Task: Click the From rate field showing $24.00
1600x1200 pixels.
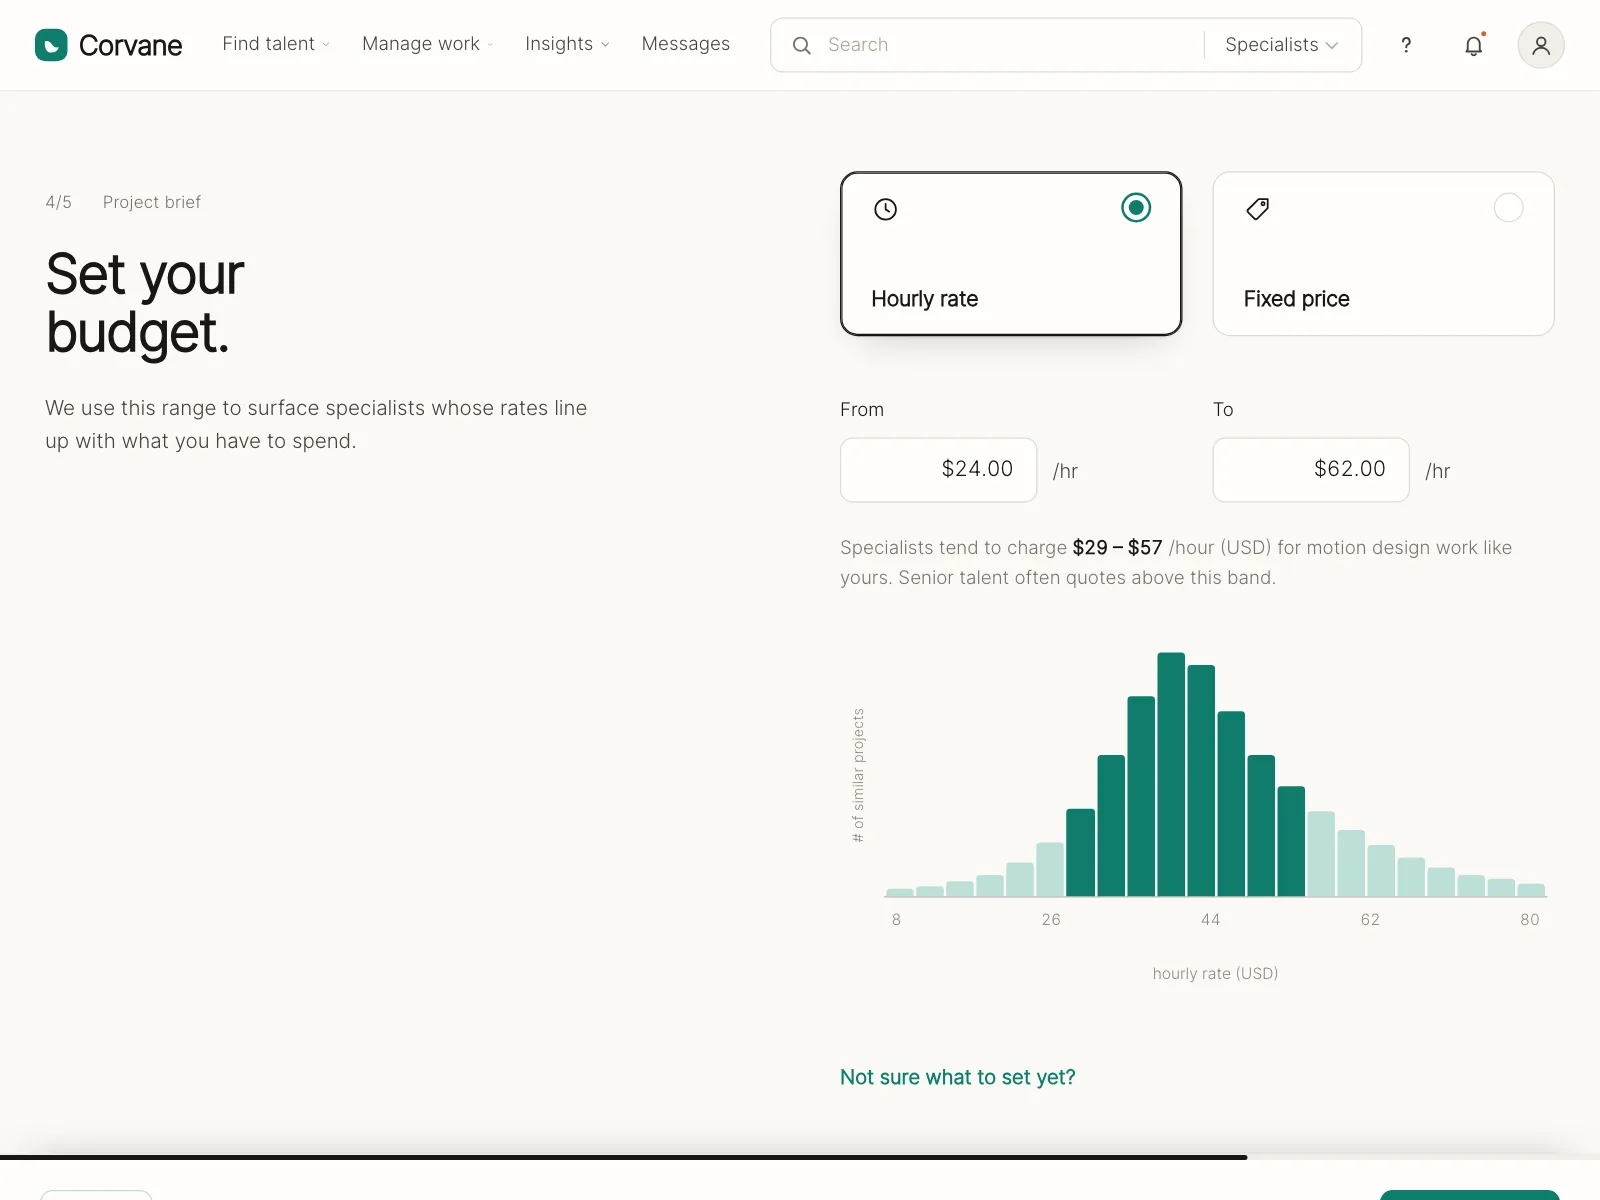Action: click(x=939, y=470)
